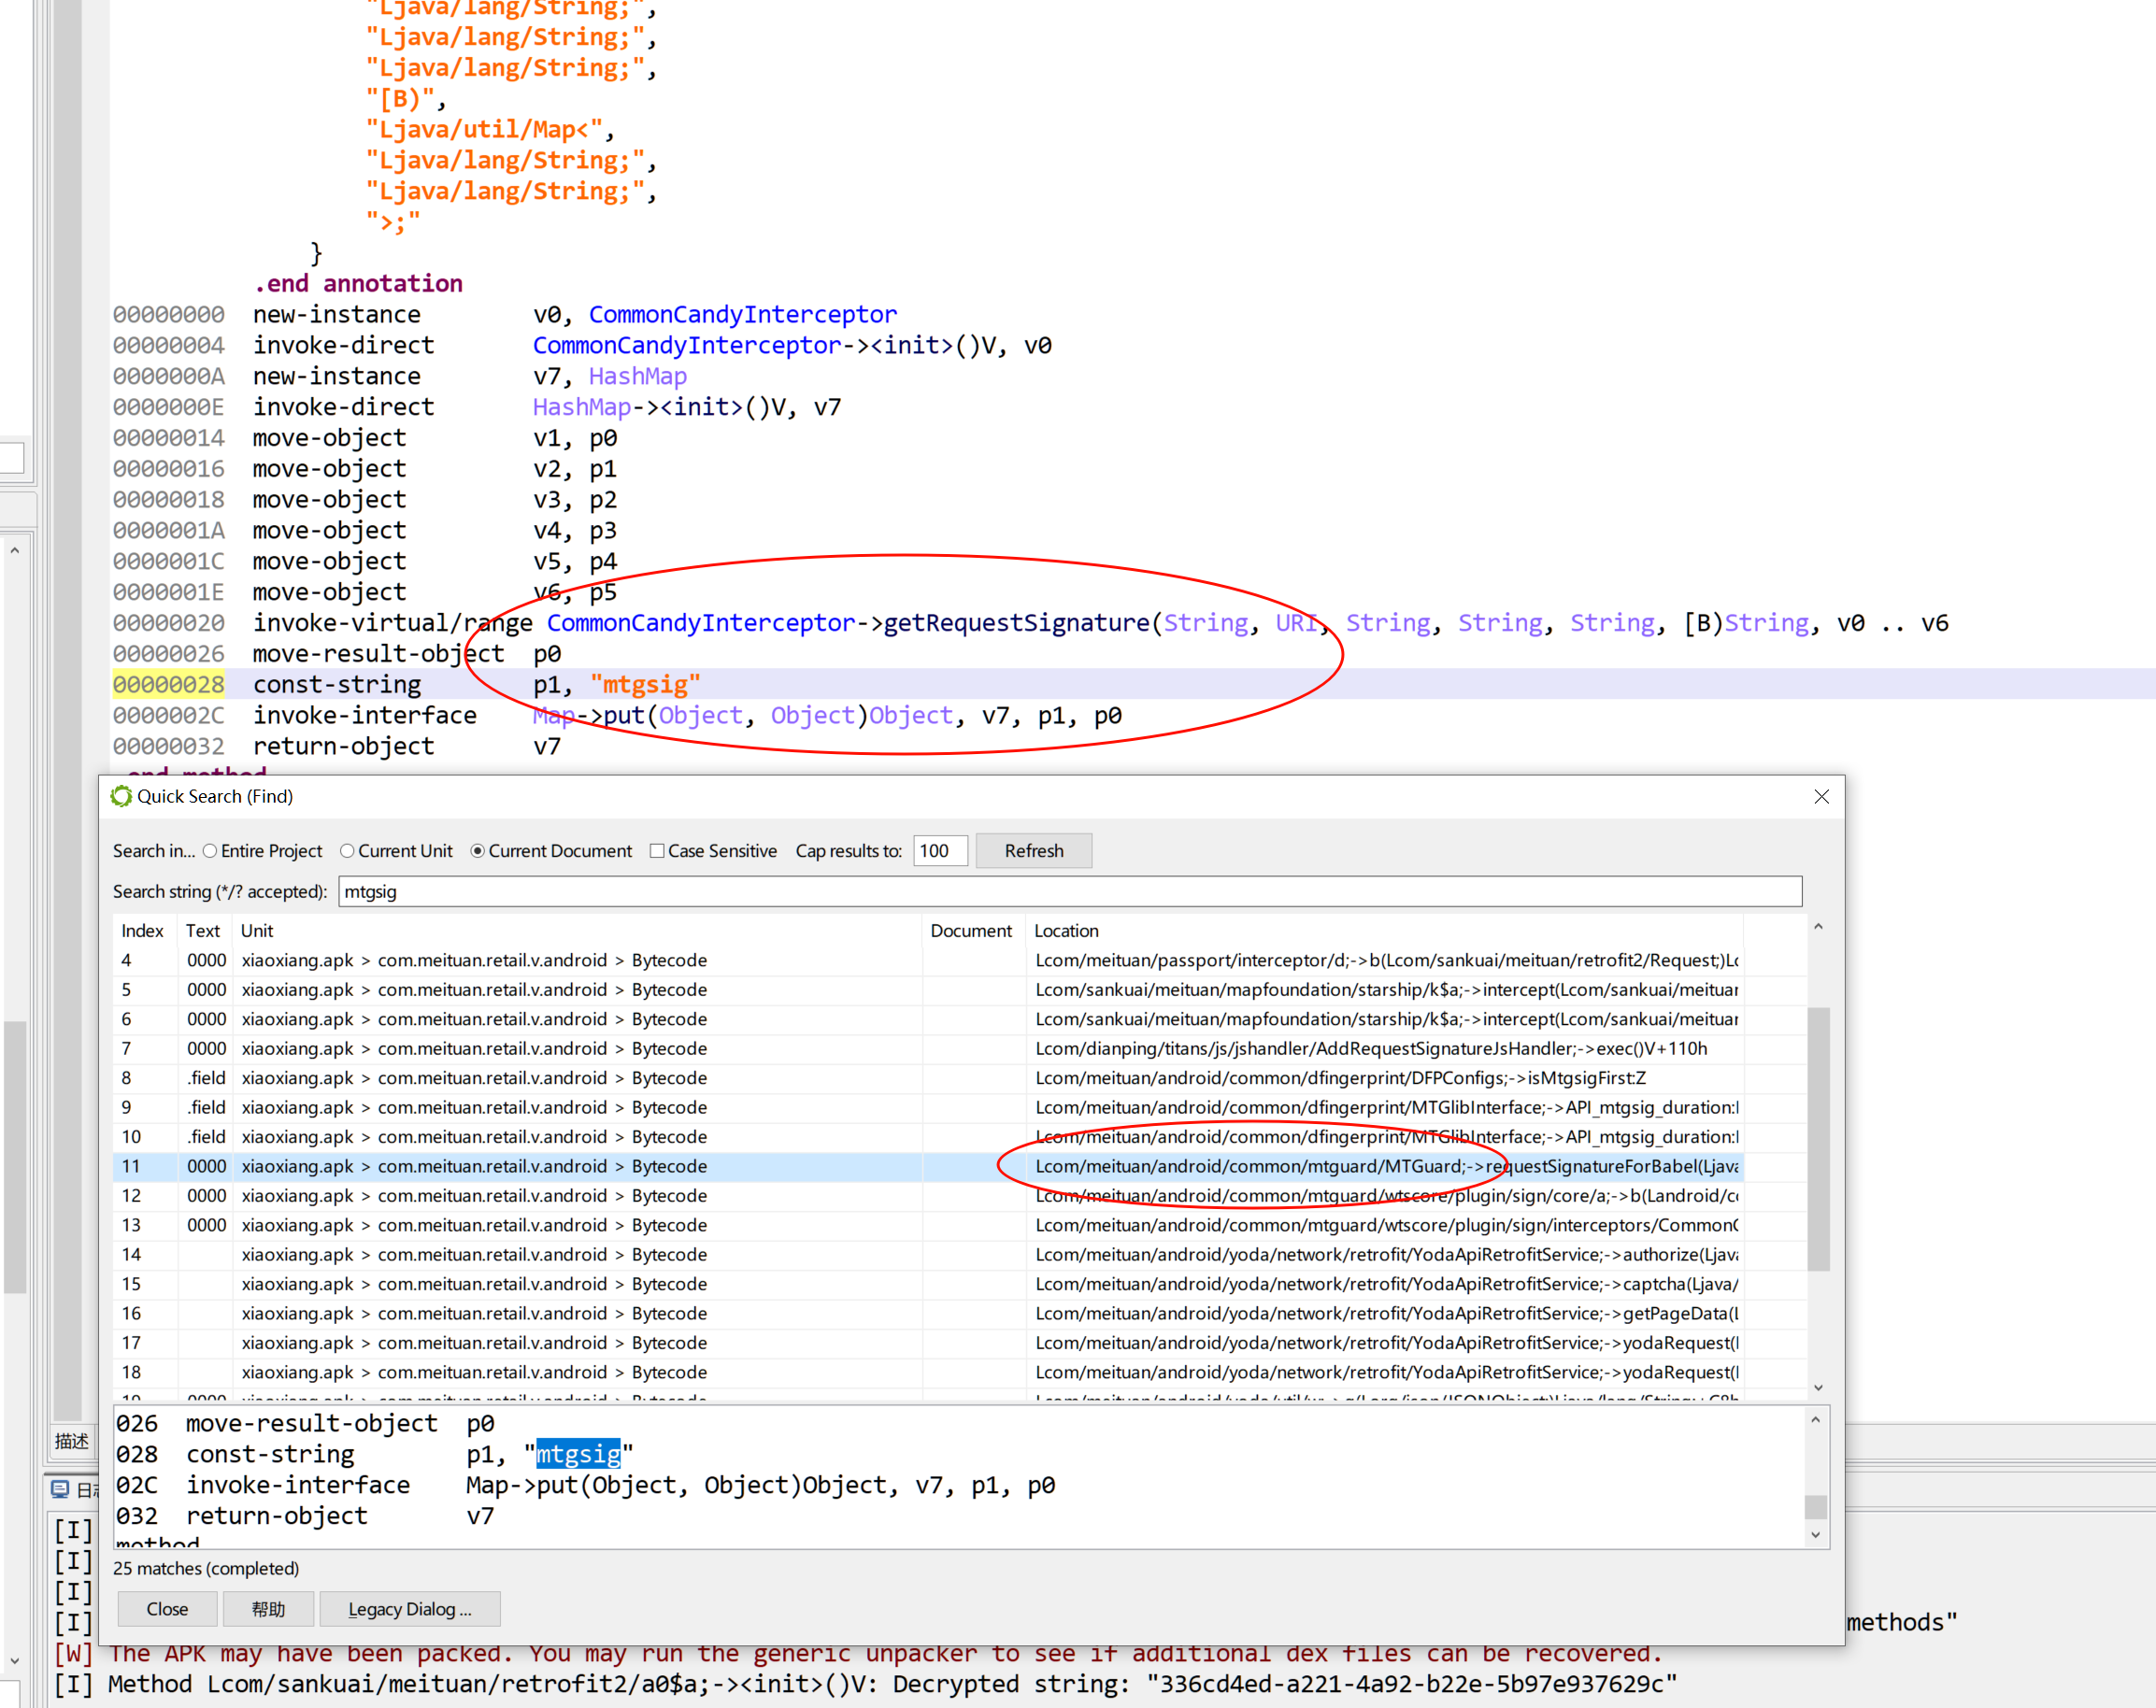Screen dimensions: 2156x1708
Task: Select the Entire Project radio button
Action: [210, 851]
